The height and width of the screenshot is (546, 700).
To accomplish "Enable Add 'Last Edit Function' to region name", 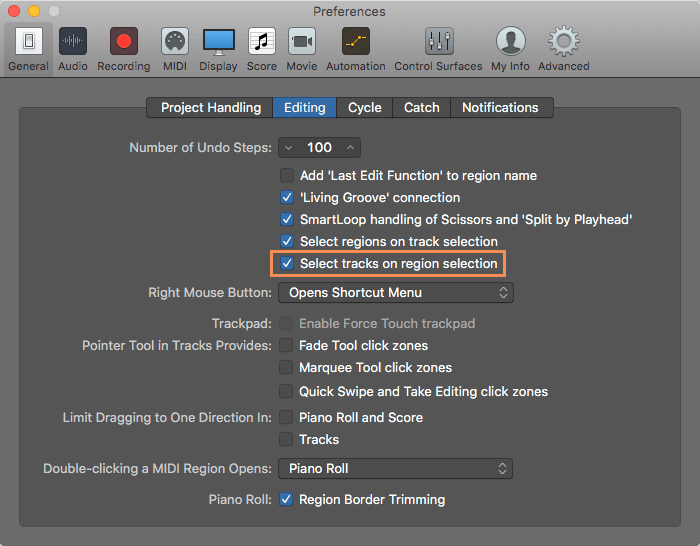I will [287, 175].
